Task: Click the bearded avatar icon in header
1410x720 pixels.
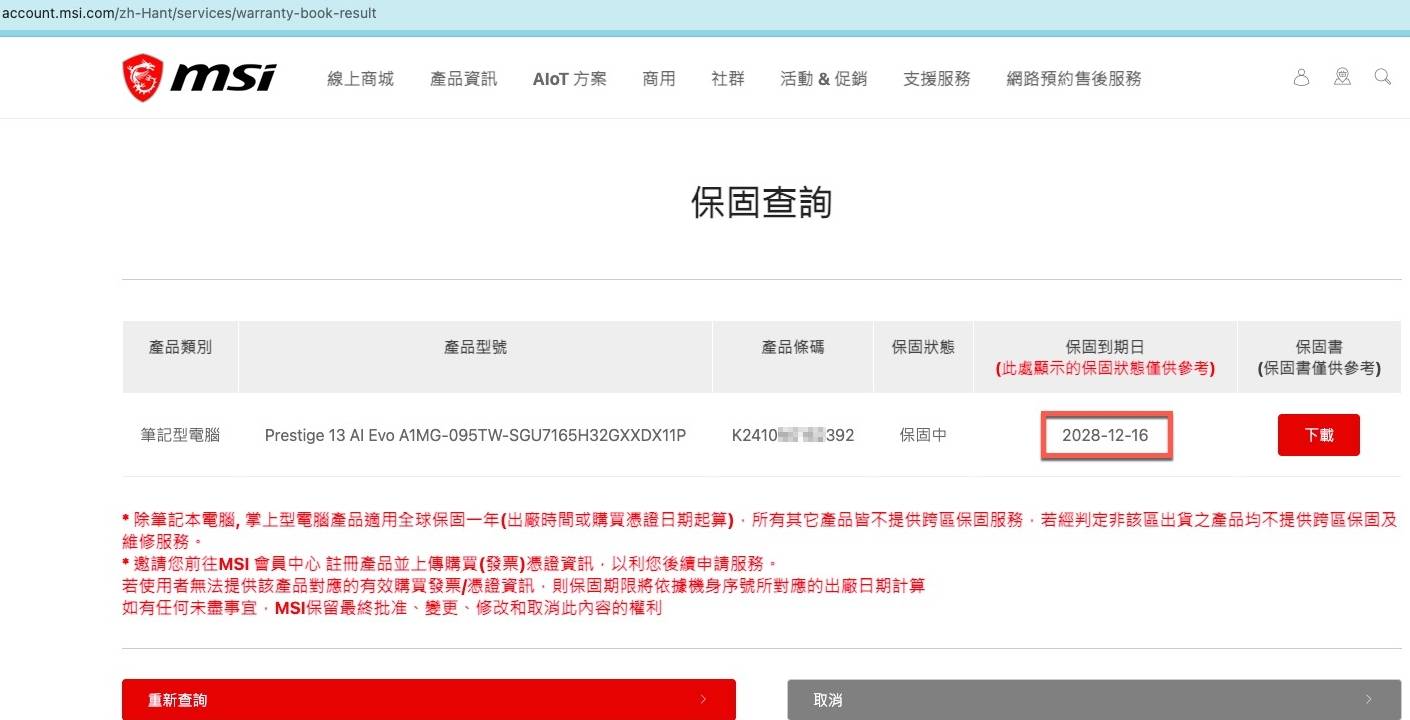Action: click(1342, 77)
